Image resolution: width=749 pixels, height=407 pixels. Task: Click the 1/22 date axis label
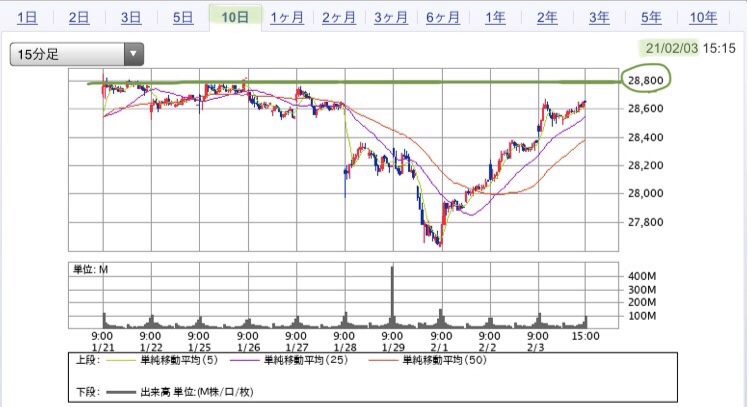(151, 348)
